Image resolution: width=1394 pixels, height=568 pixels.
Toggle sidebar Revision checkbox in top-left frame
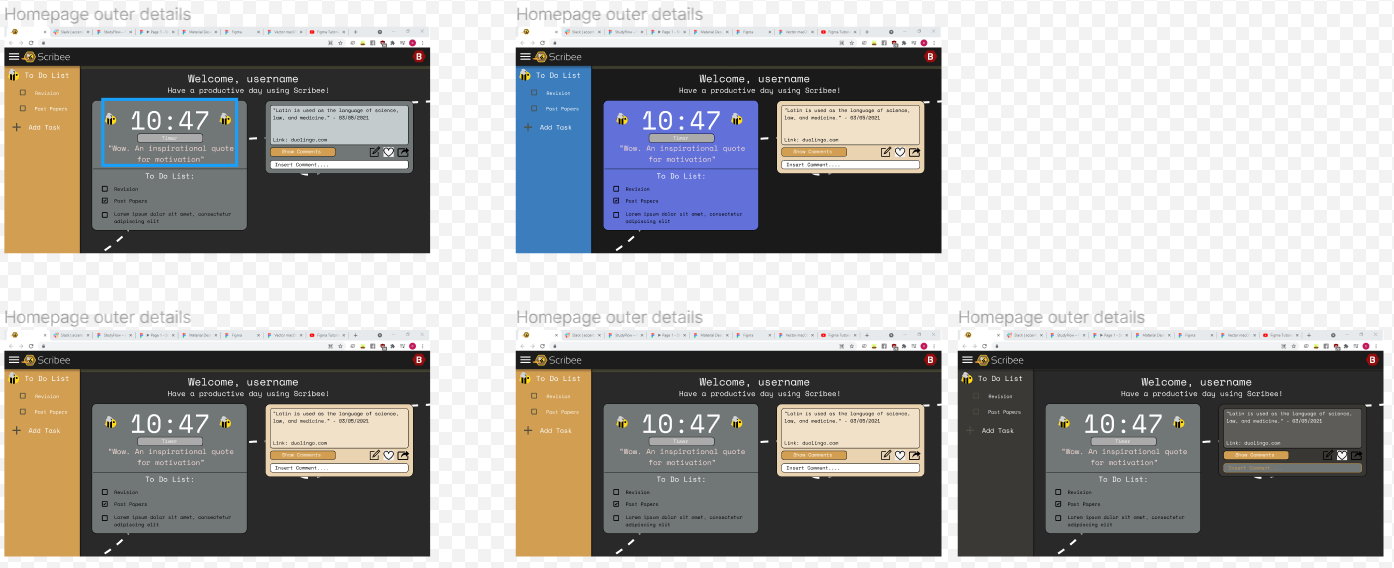23,93
